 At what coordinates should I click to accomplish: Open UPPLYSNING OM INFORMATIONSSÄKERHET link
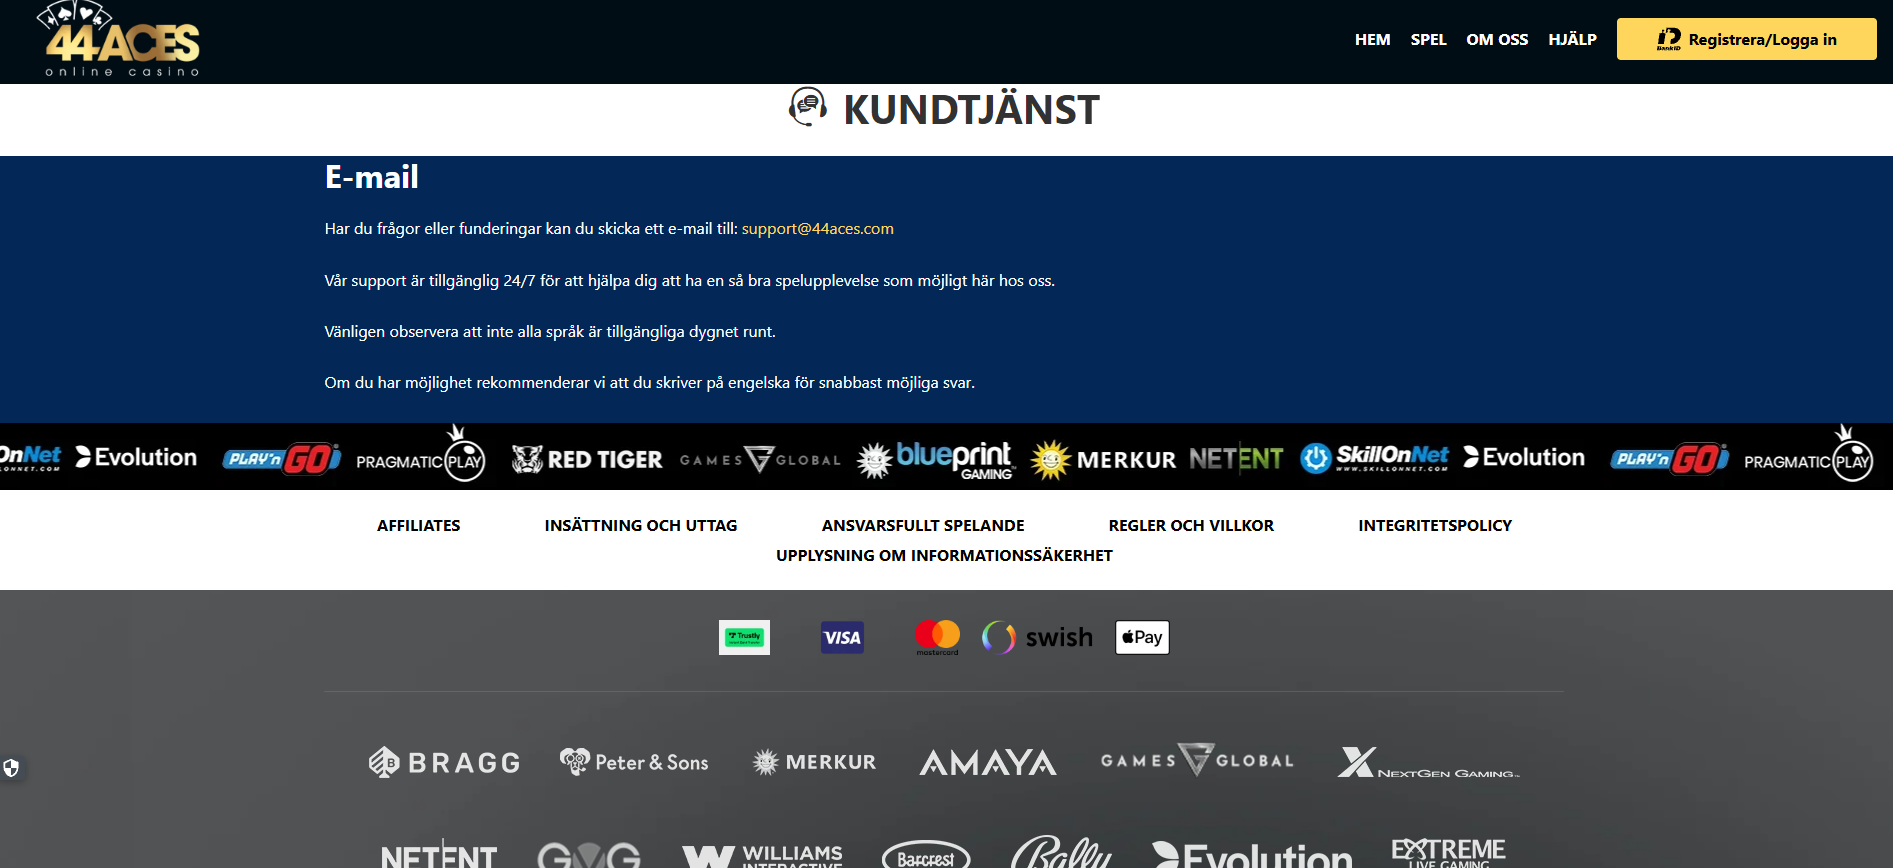point(944,556)
